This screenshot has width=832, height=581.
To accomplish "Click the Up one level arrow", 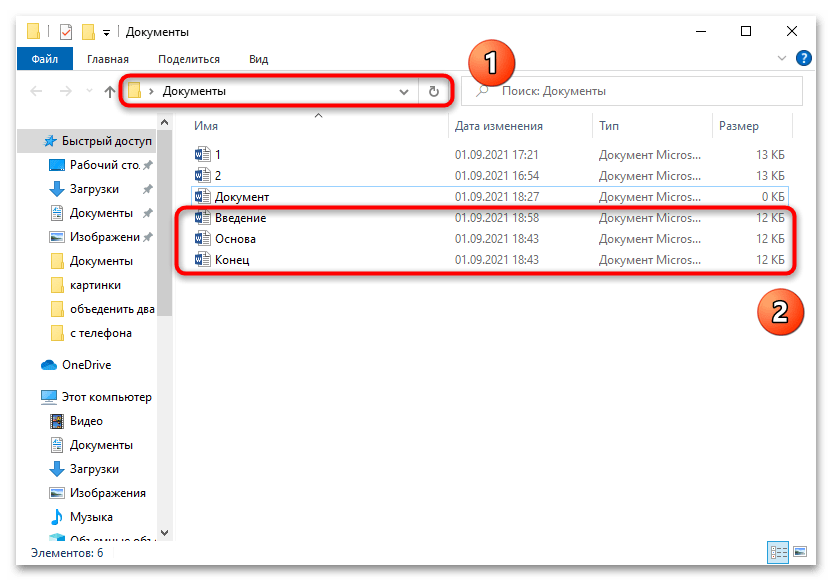I will click(x=110, y=92).
